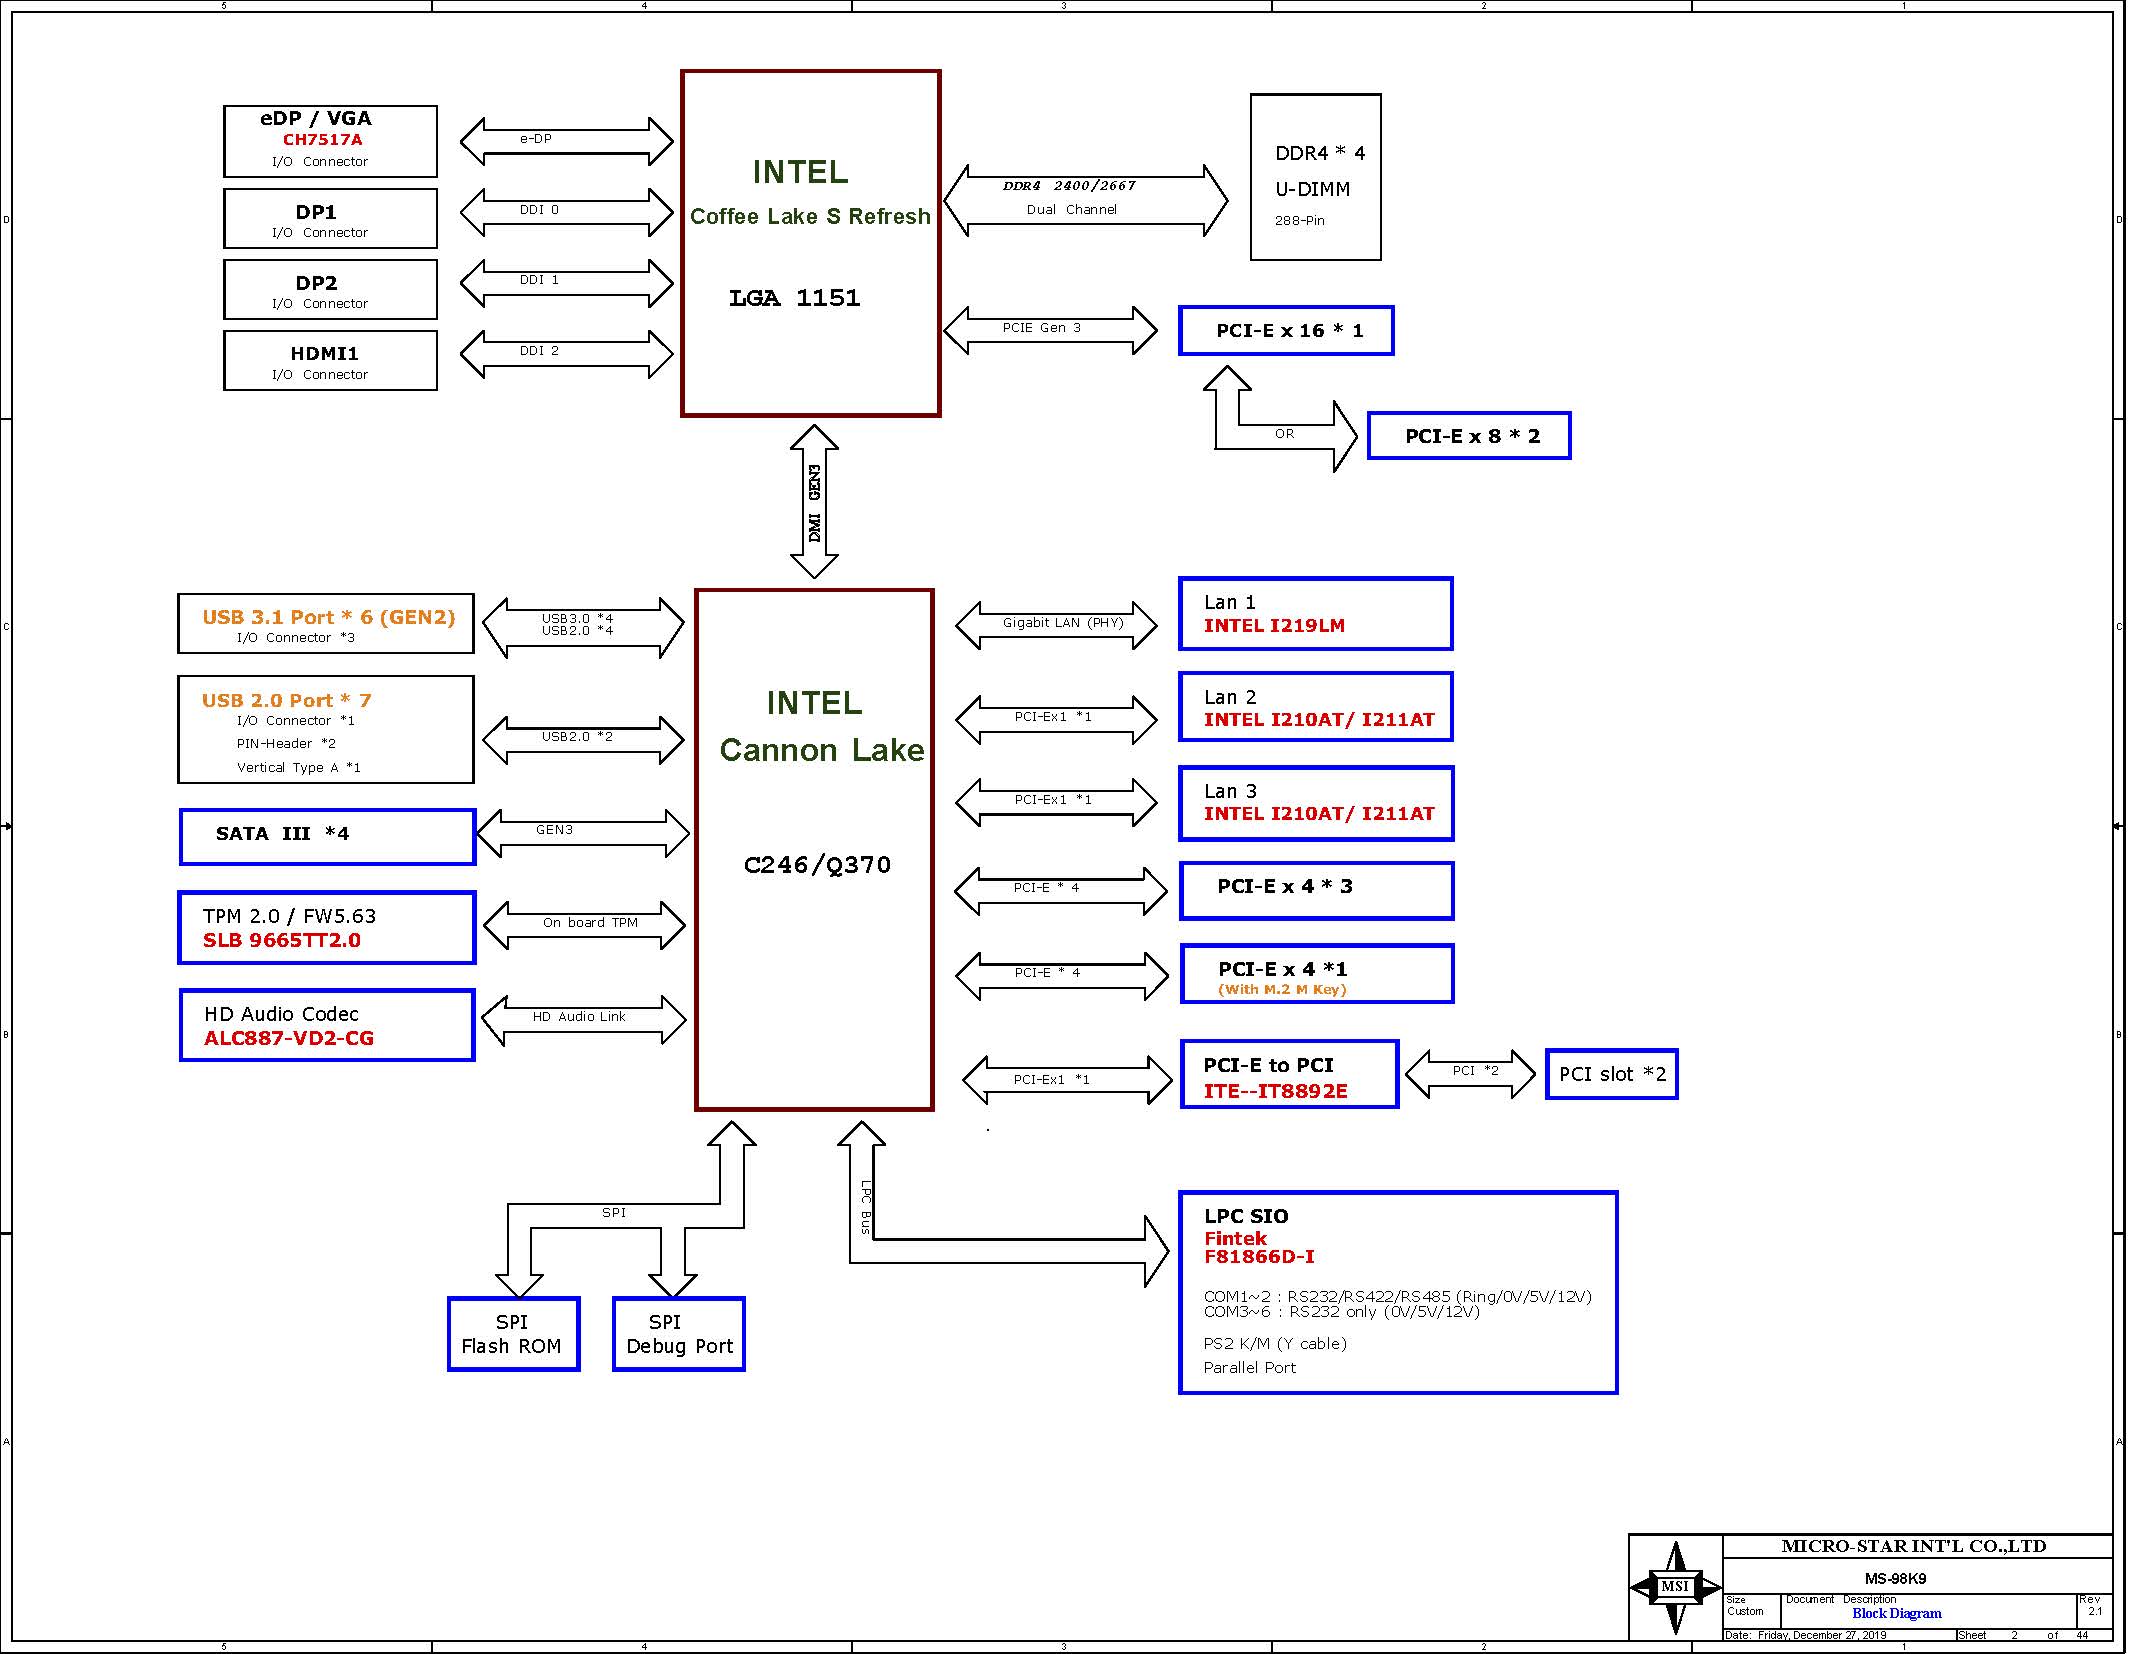Click the LPC SIO Fintek F81866D-I block
Image resolution: width=2136 pixels, height=1654 pixels.
(x=1397, y=1291)
